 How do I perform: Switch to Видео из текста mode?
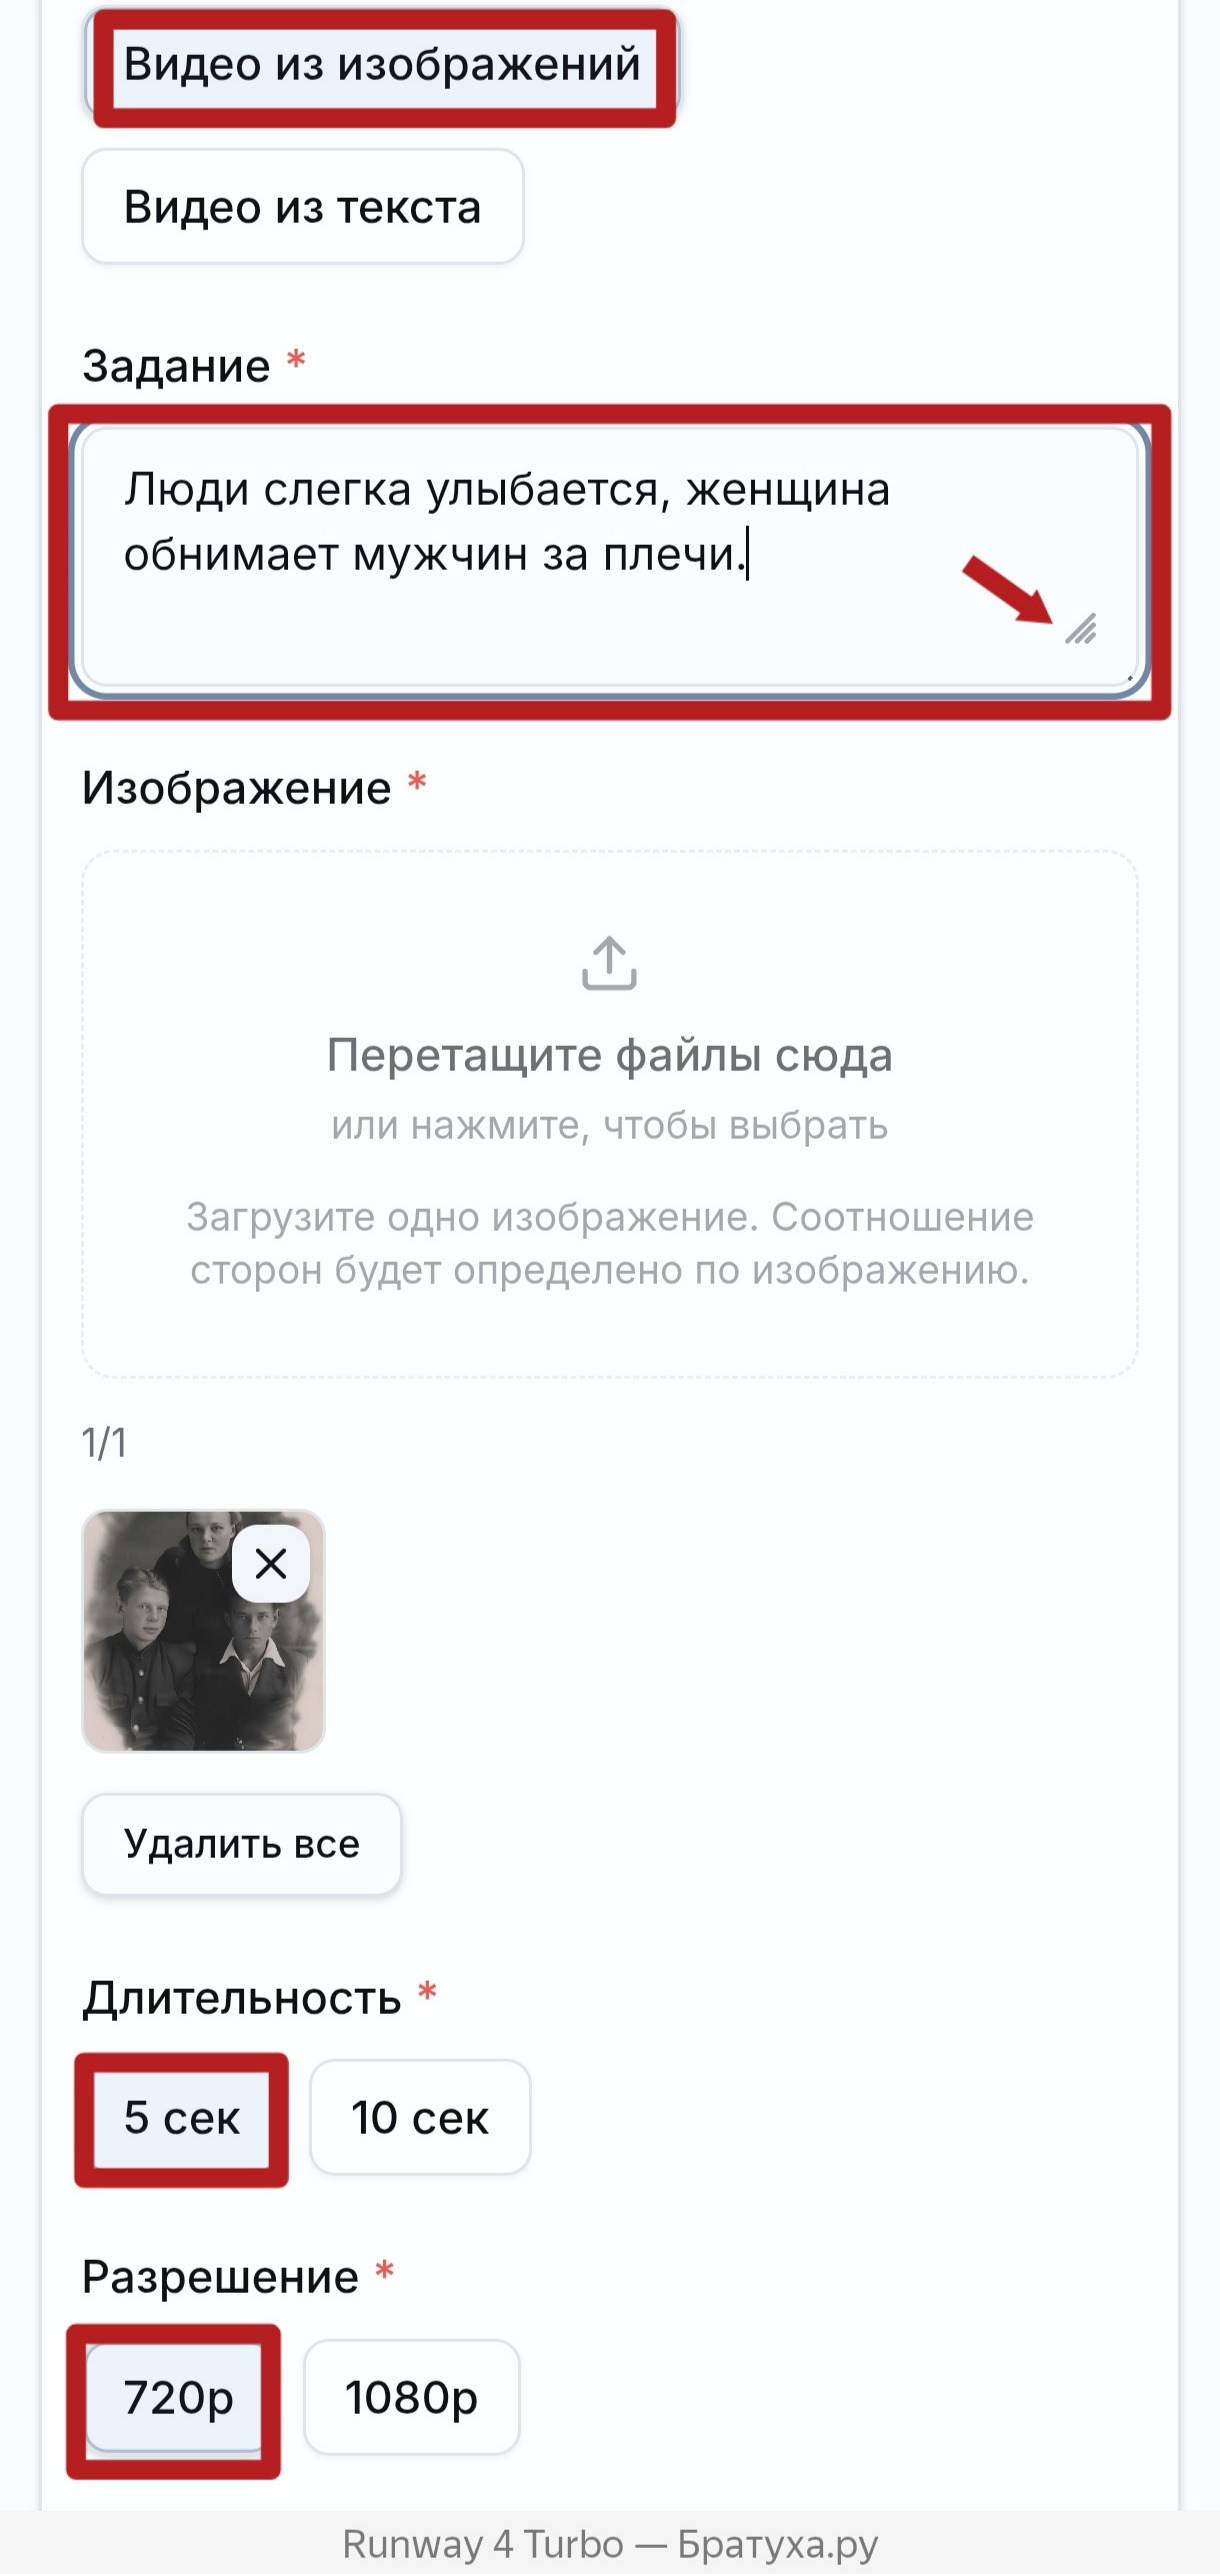(x=303, y=207)
